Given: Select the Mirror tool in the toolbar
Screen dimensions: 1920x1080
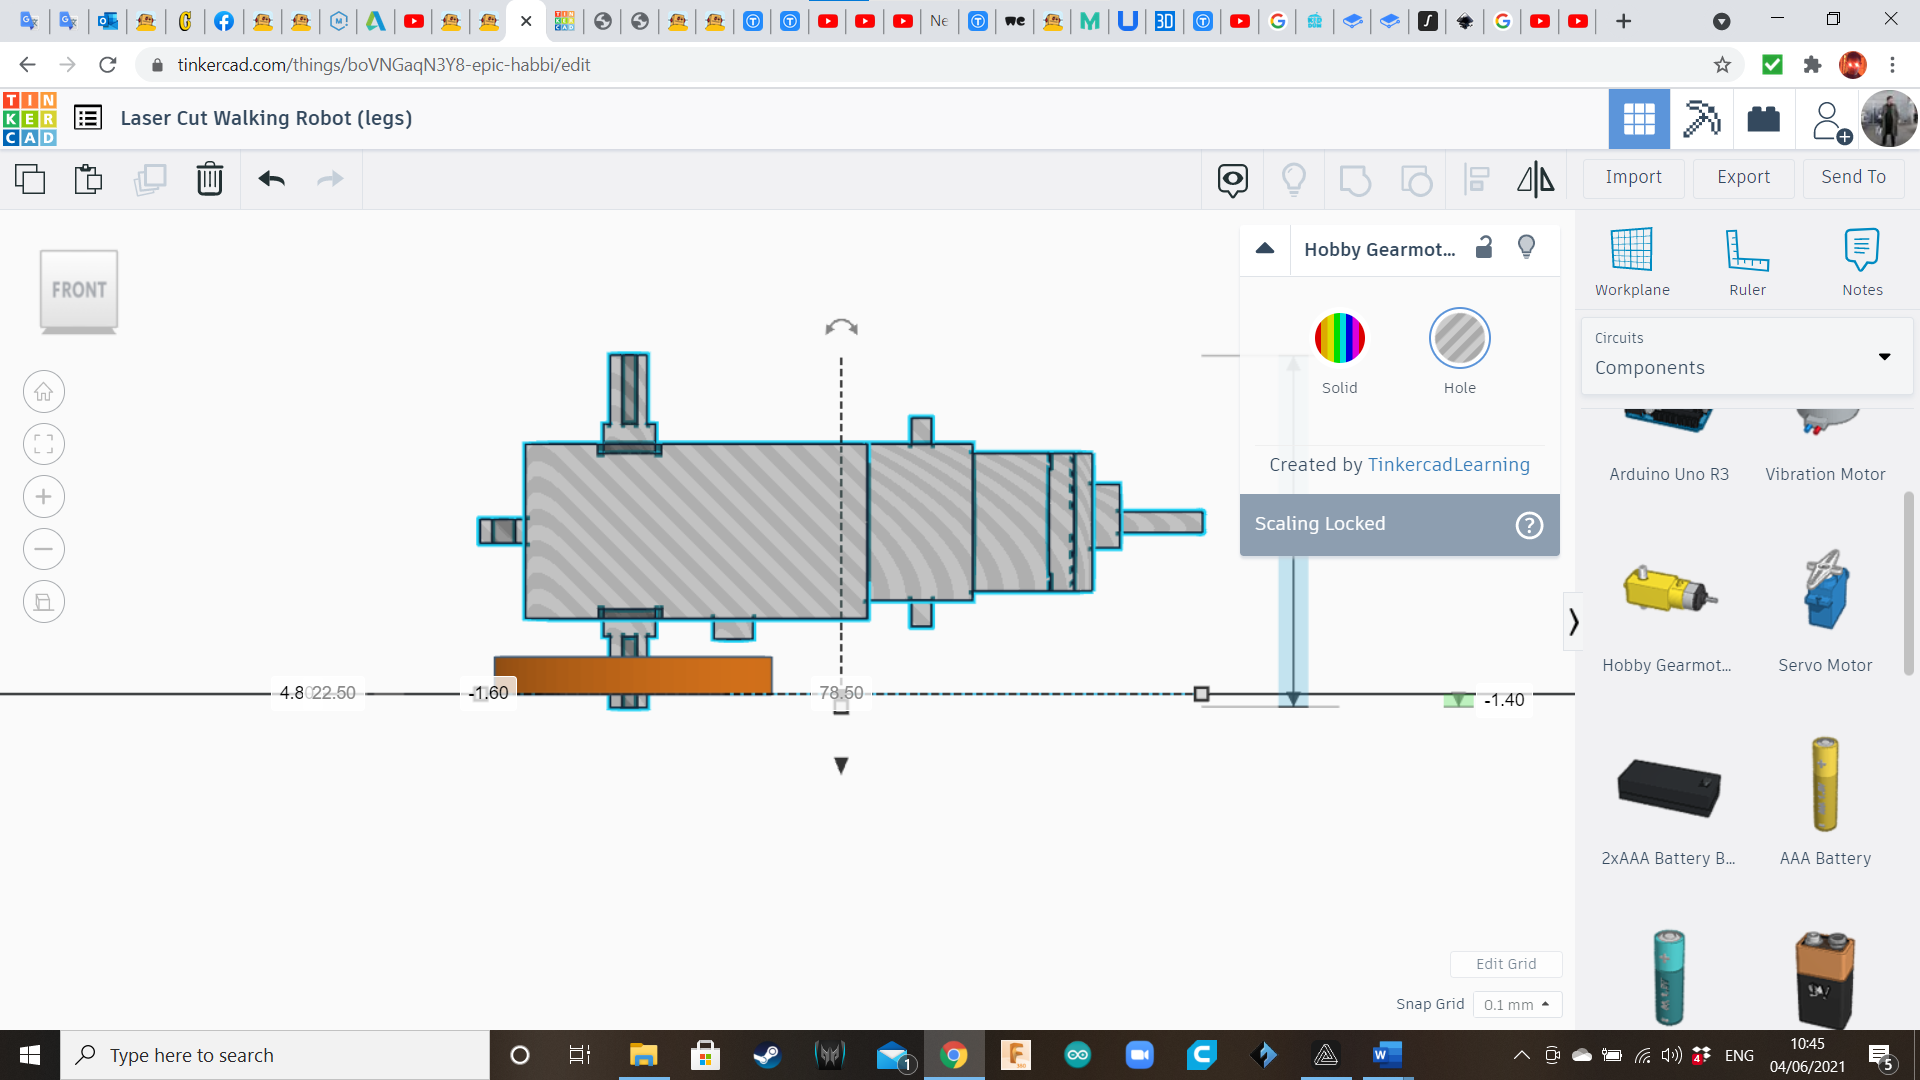Looking at the screenshot, I should (x=1536, y=179).
